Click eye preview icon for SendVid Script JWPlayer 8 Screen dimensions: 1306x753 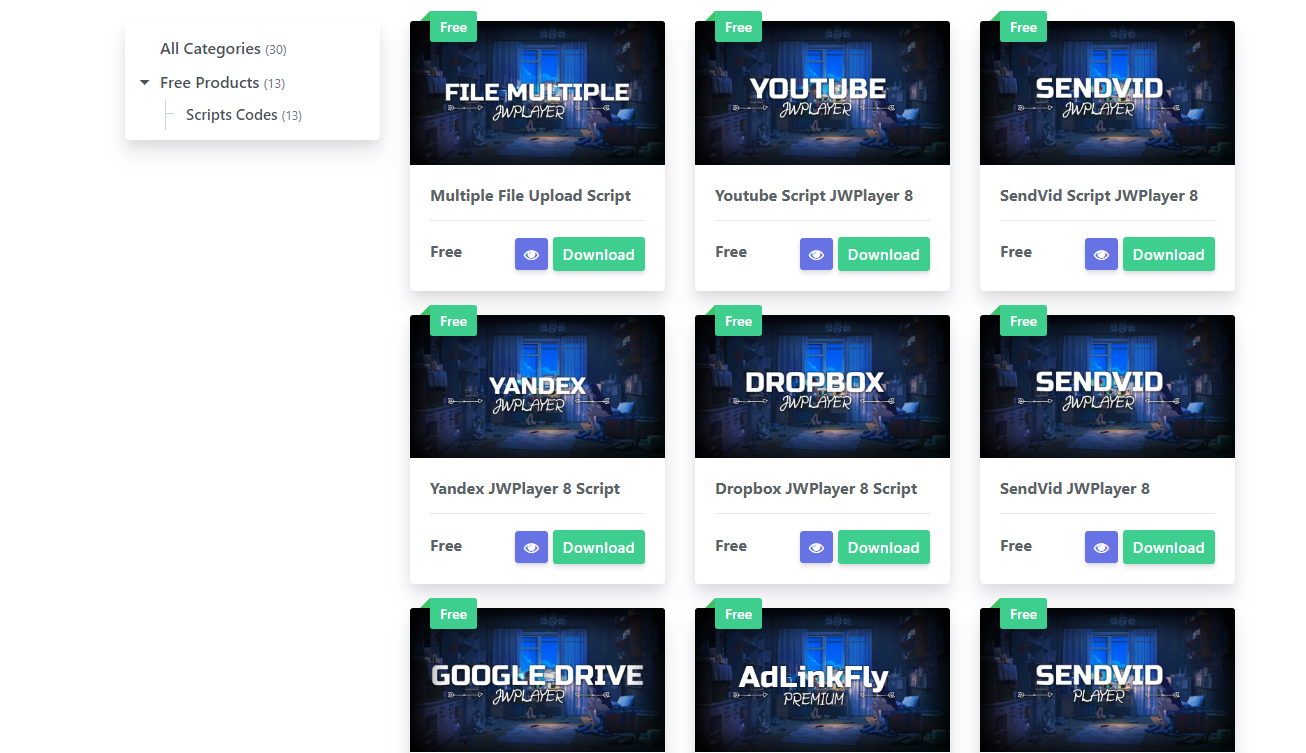(1101, 254)
